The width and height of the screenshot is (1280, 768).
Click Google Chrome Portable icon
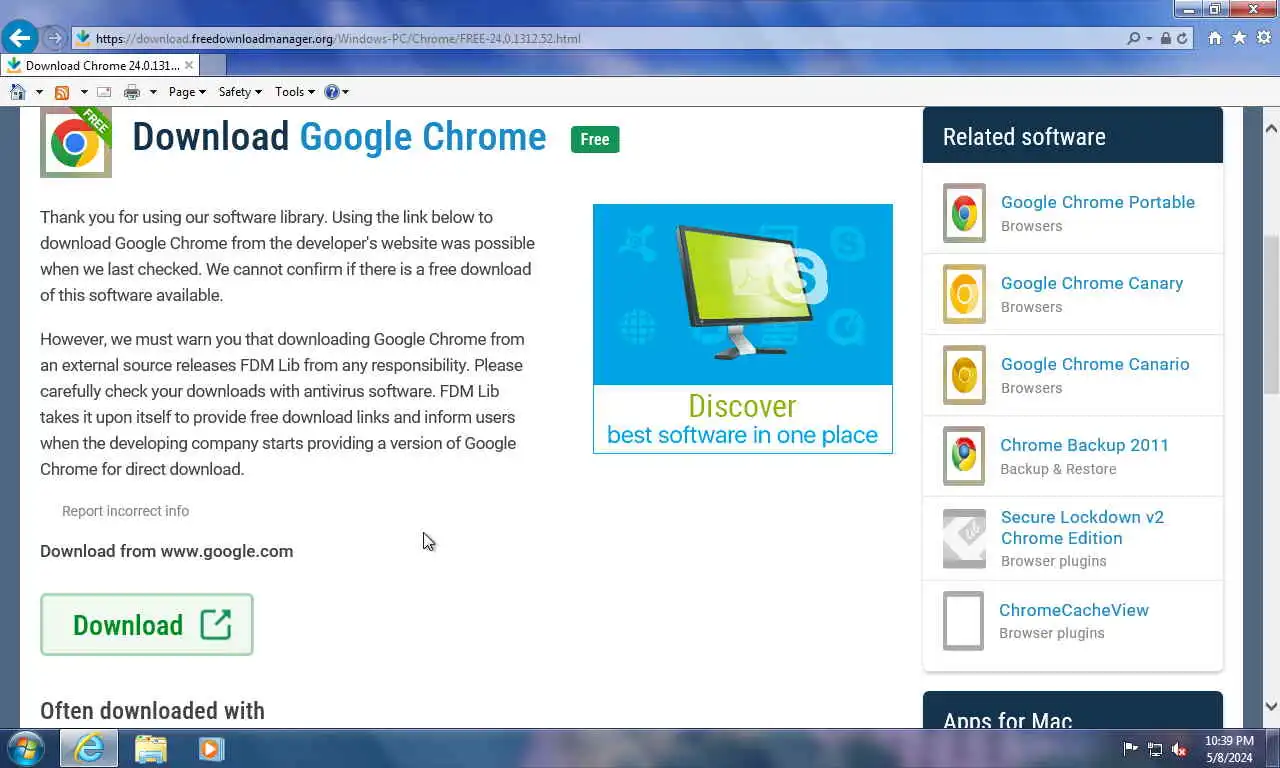[x=964, y=213]
